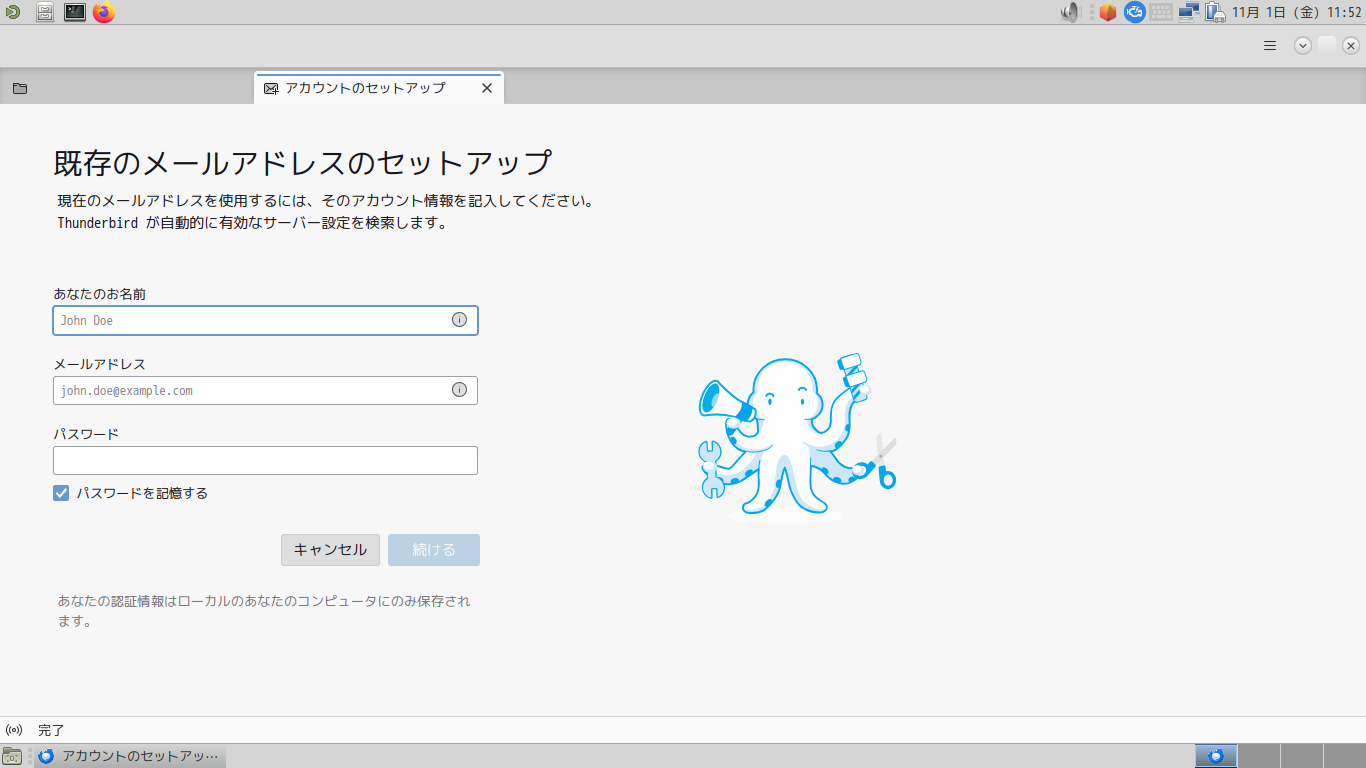Click the 完了 status bar text
1366x768 pixels.
(x=51, y=731)
